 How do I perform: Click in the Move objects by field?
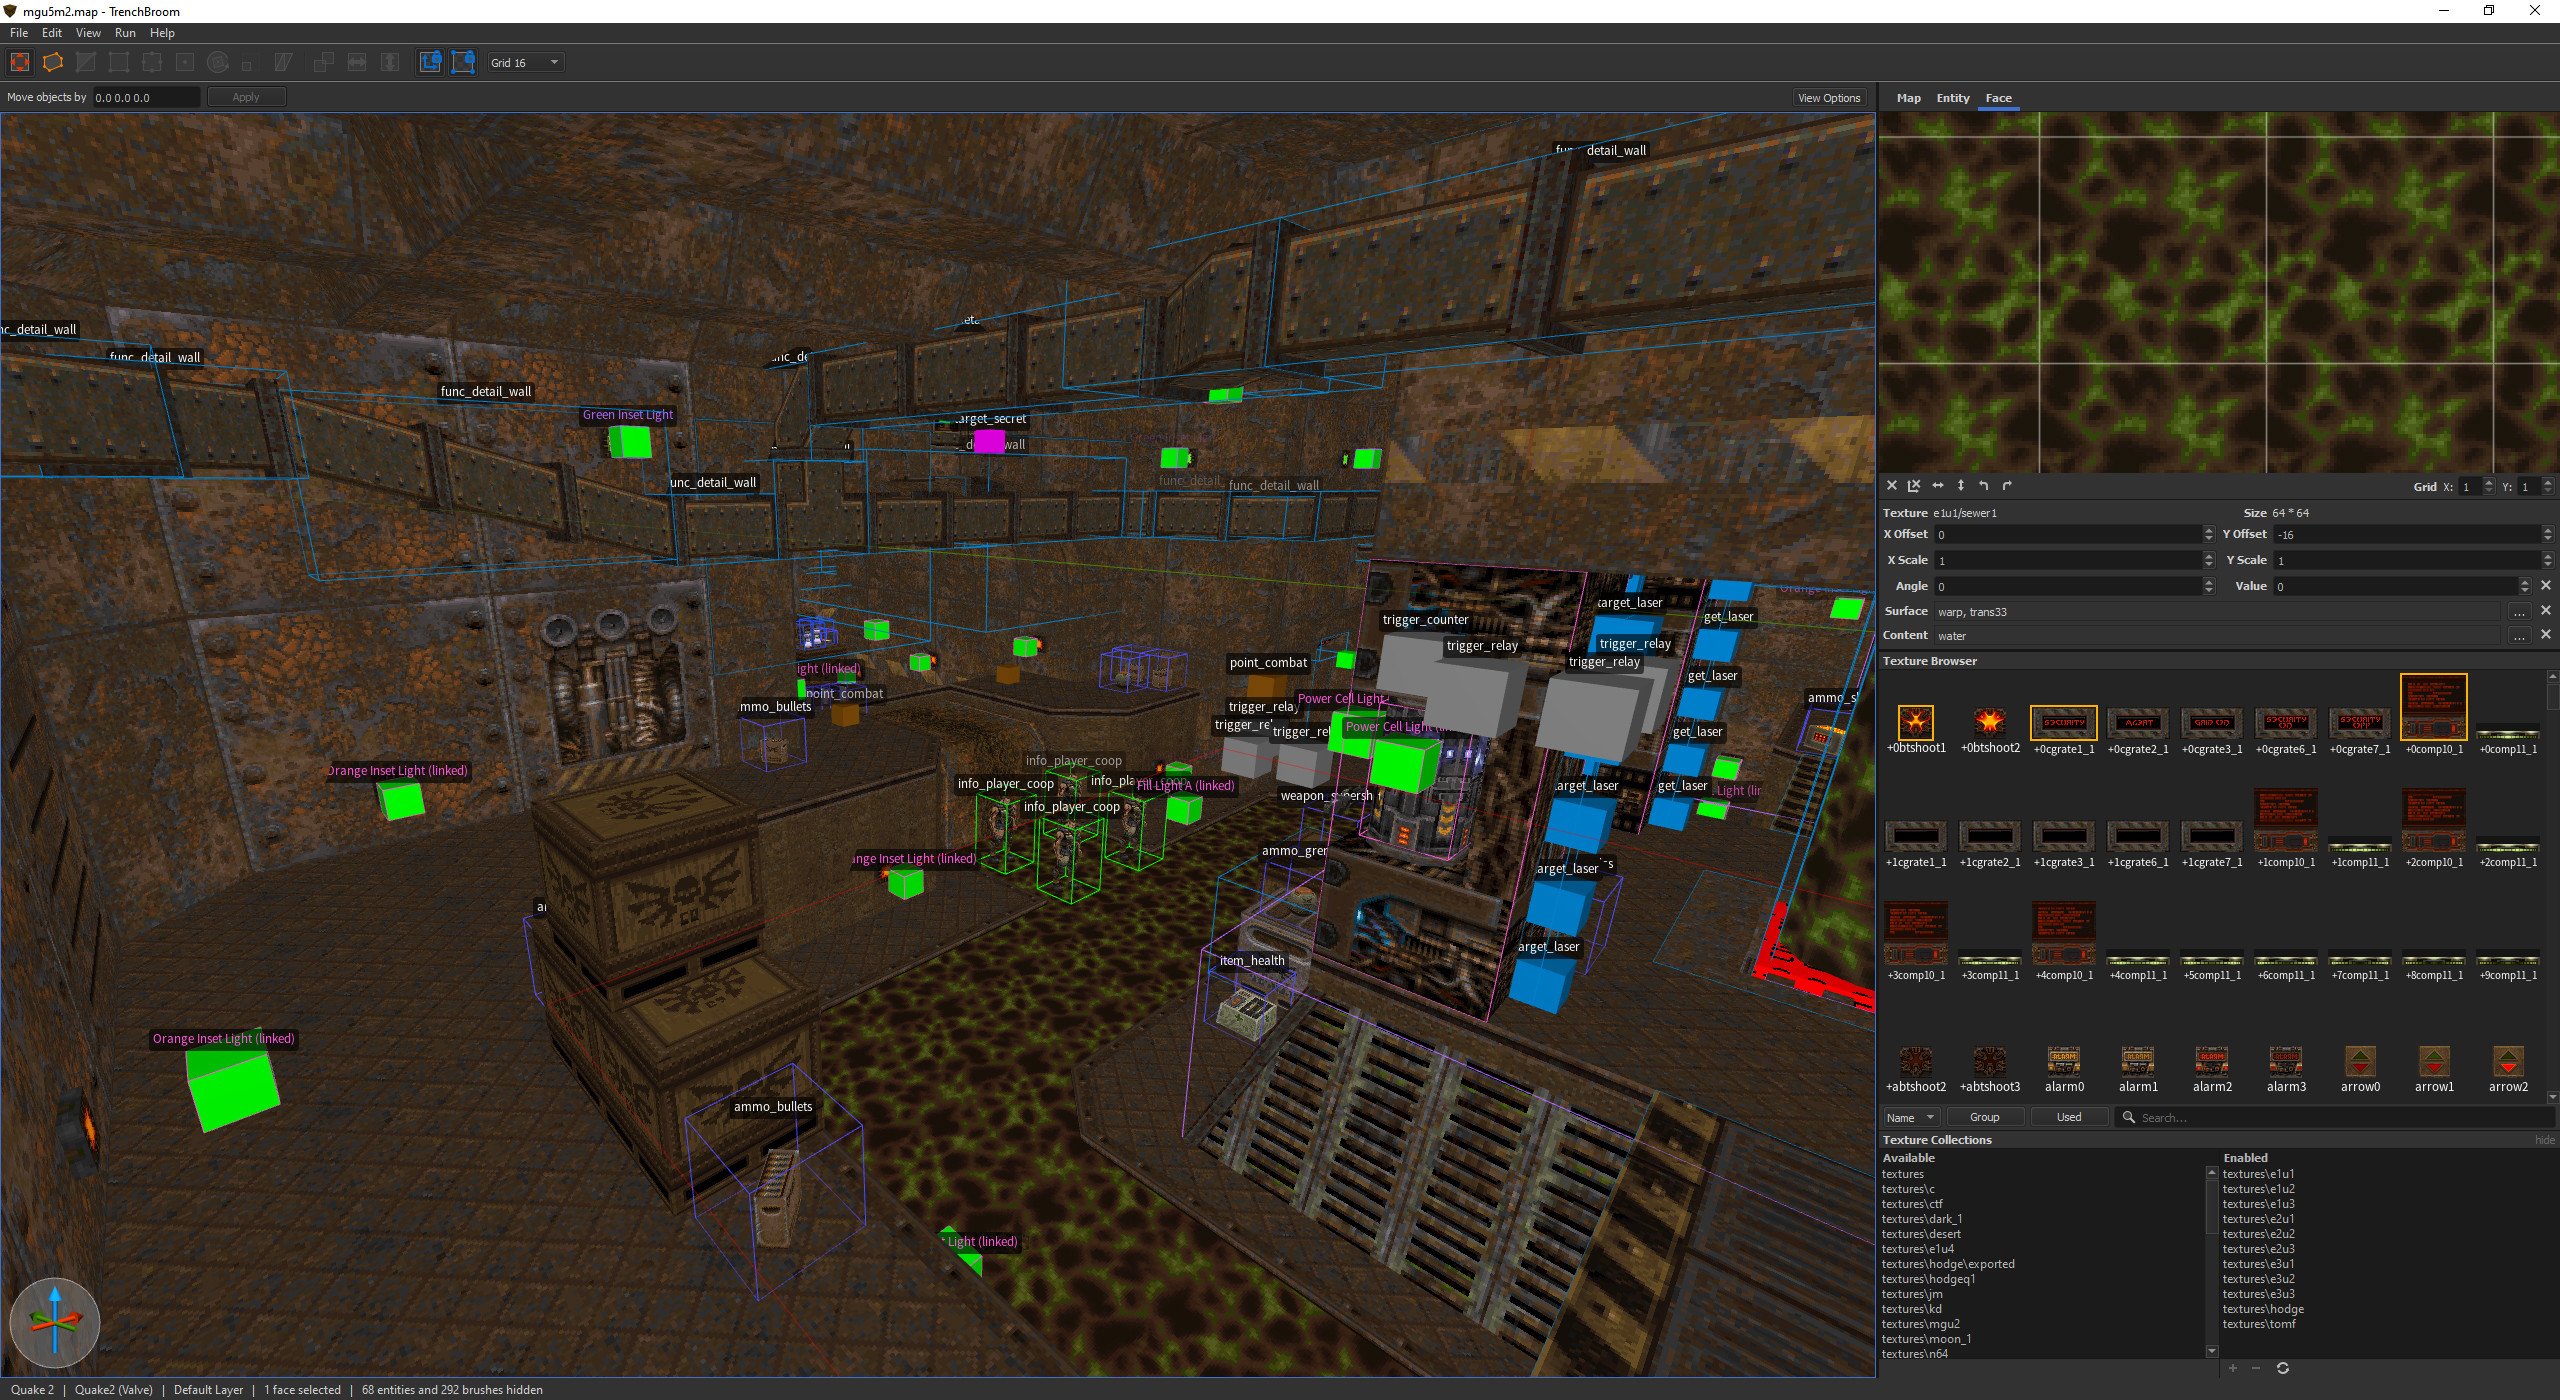point(146,97)
